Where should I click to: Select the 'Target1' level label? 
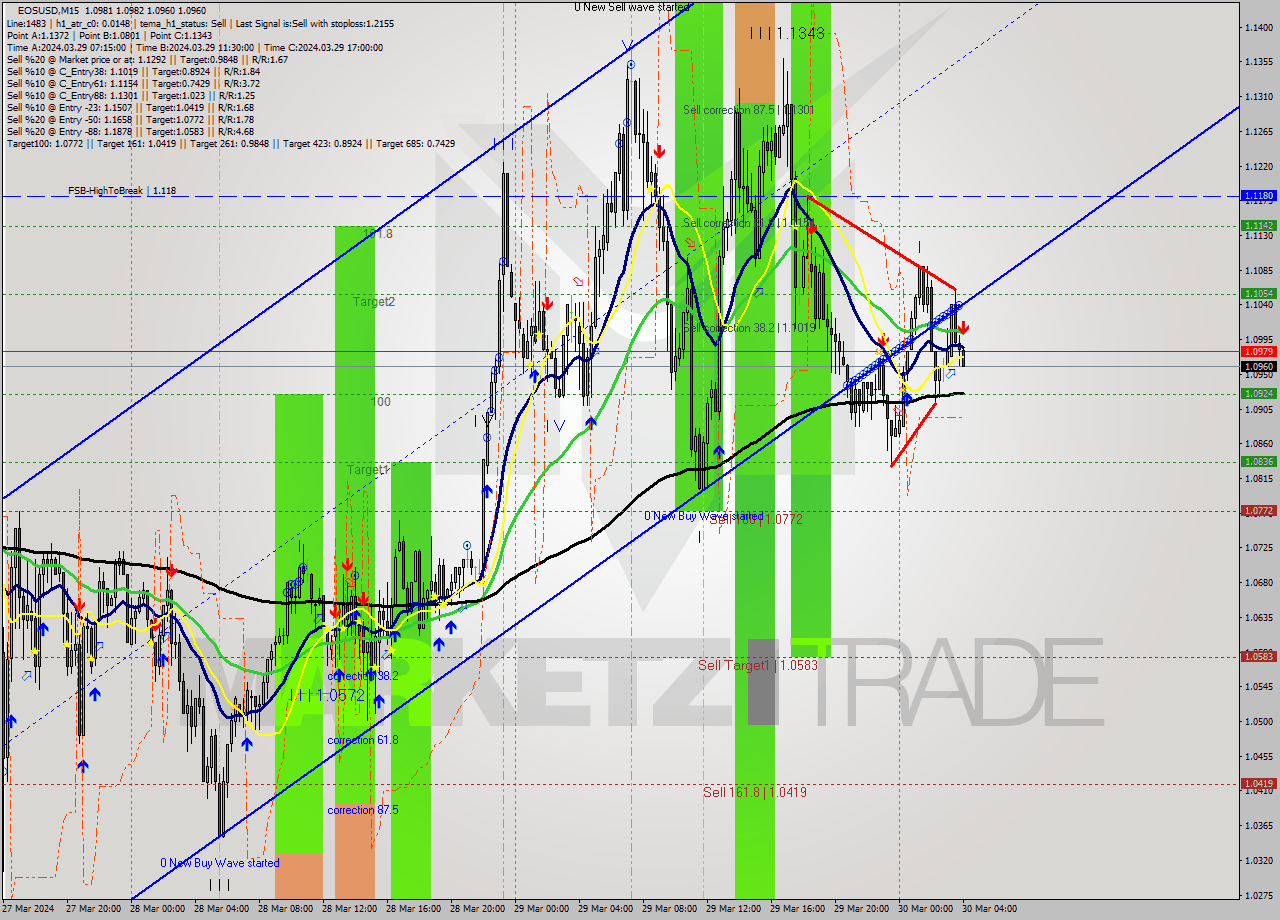tap(367, 469)
